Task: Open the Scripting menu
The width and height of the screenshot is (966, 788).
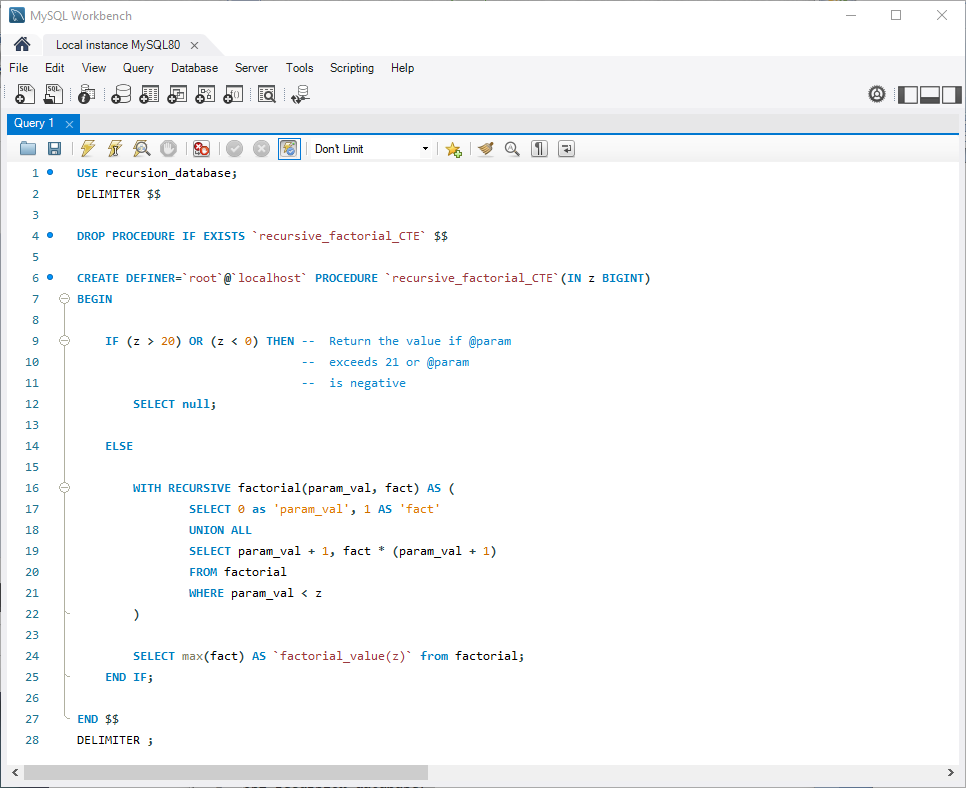Action: pyautogui.click(x=351, y=68)
